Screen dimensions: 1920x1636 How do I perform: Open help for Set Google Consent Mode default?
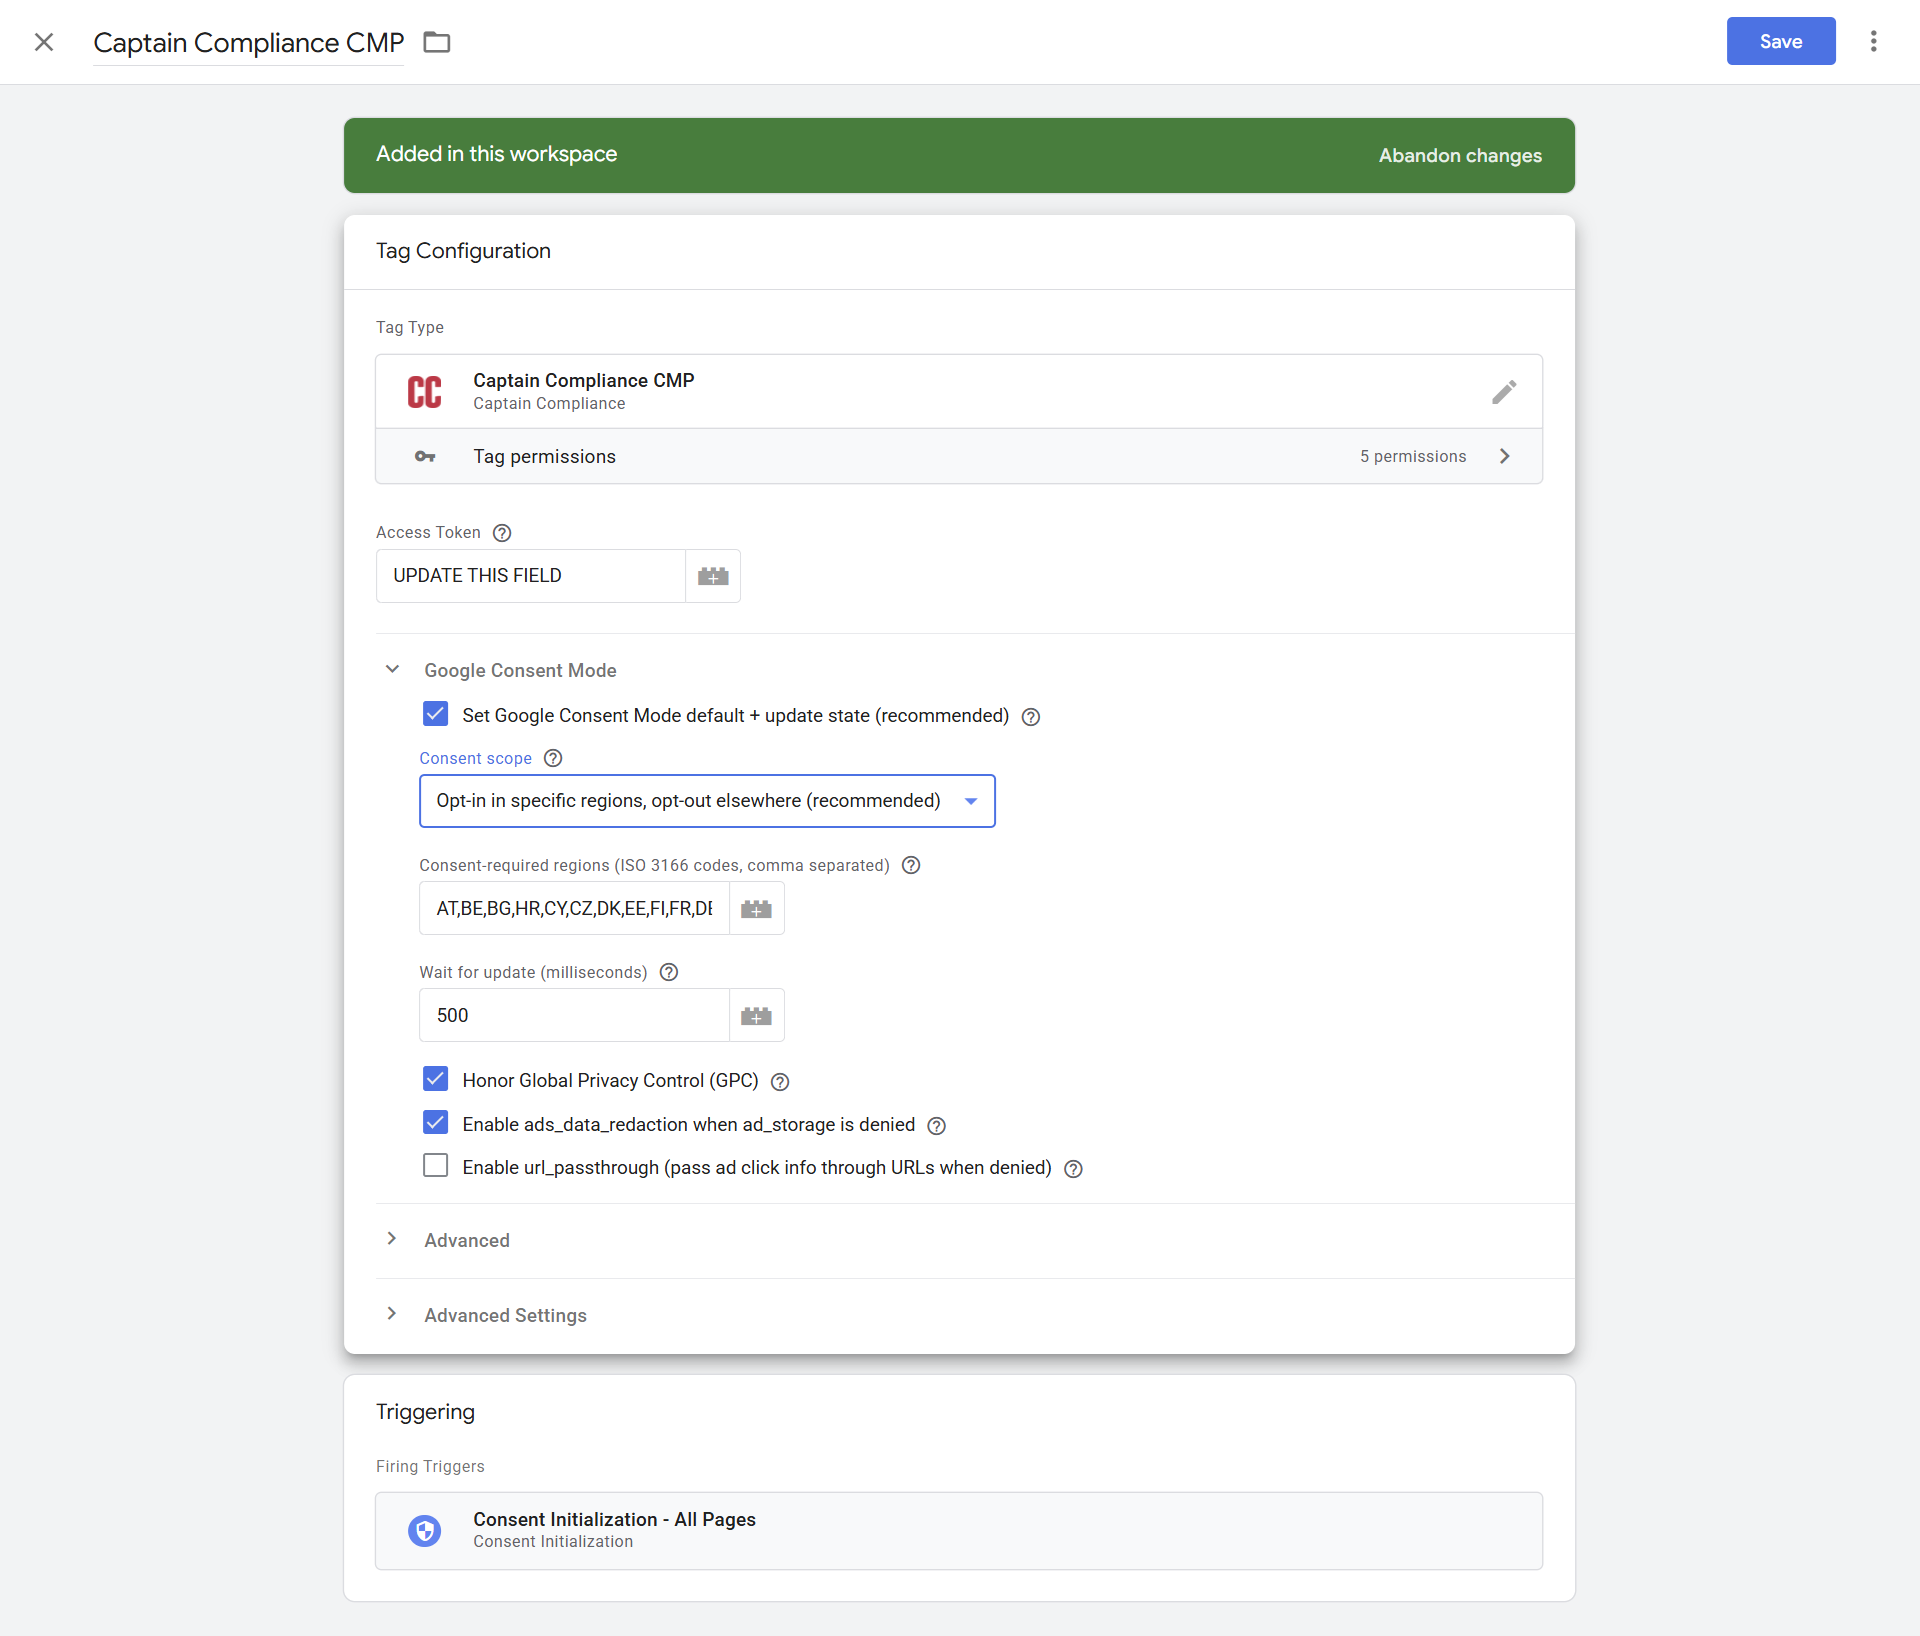[x=1031, y=717]
